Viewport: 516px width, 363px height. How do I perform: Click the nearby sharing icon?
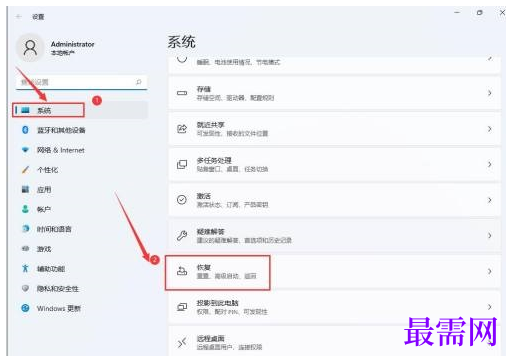[x=182, y=129]
